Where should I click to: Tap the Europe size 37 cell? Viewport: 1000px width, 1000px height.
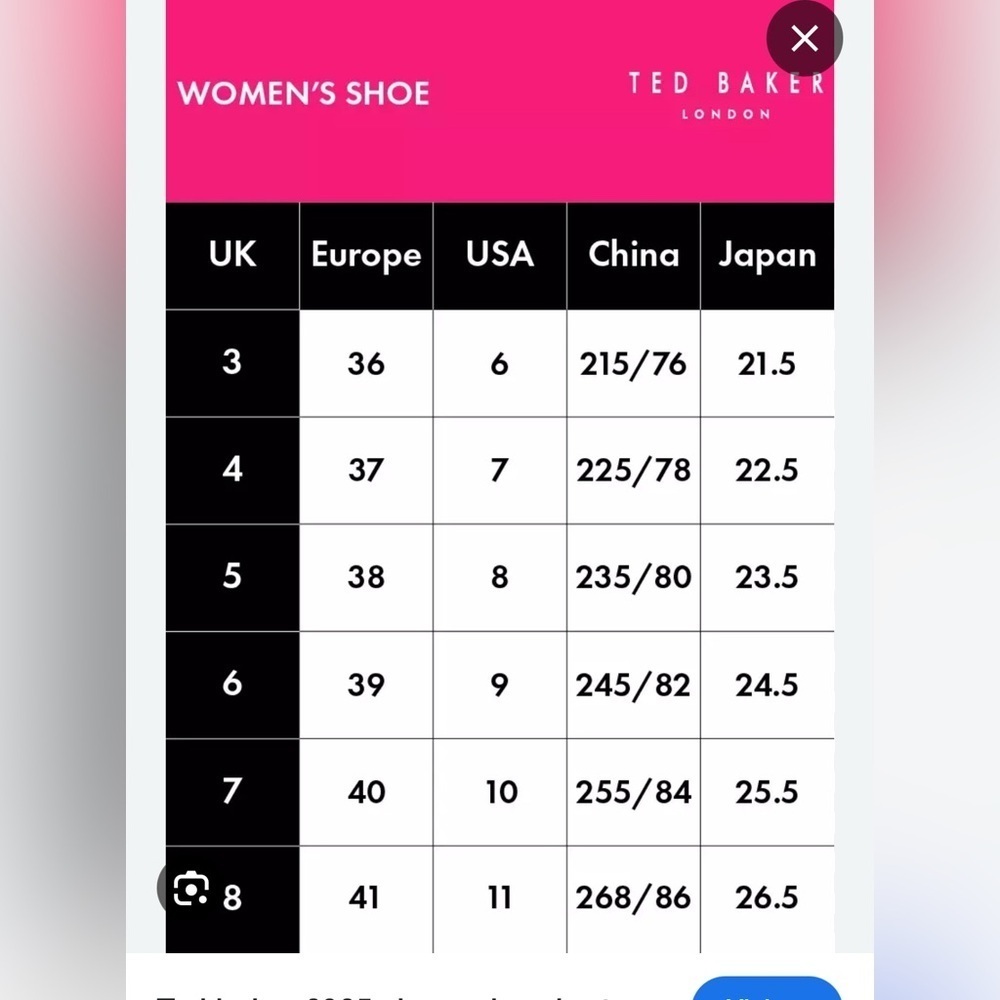(x=366, y=471)
